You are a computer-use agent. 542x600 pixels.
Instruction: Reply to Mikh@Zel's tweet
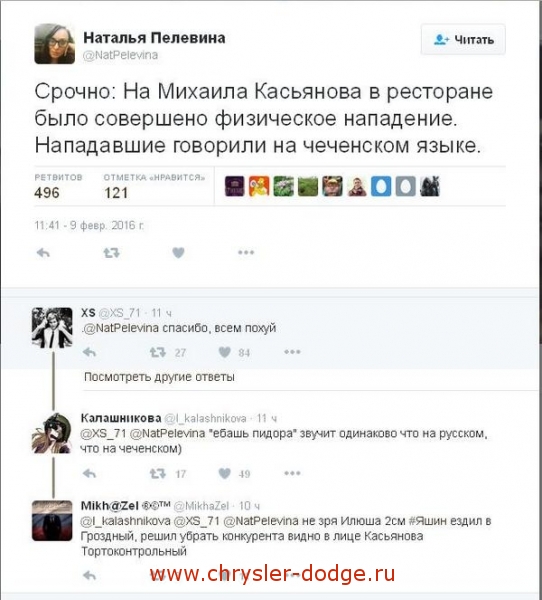pos(90,576)
